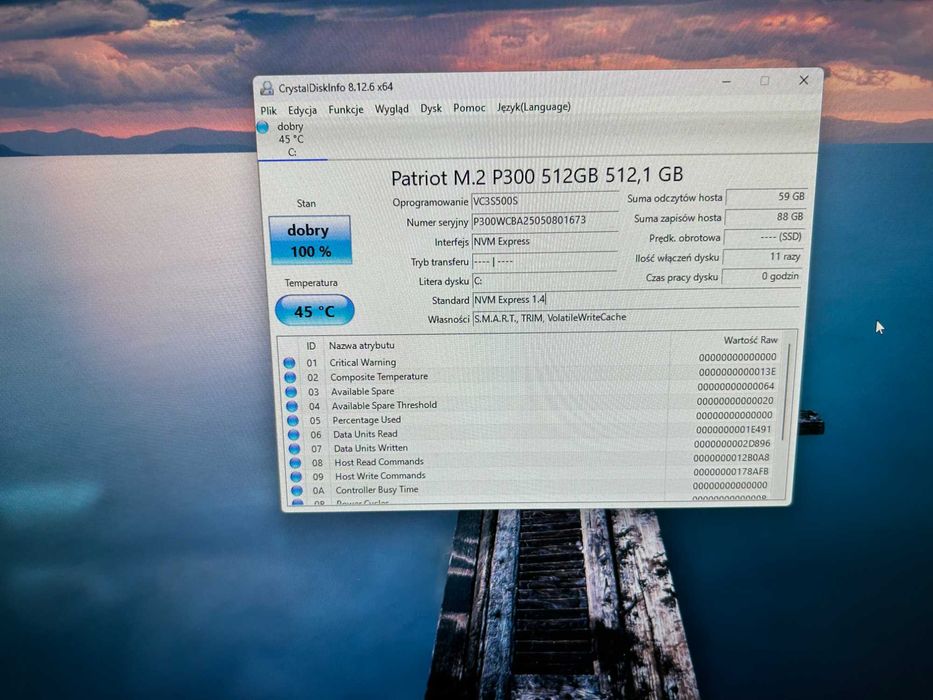Click the attribute list vertical scrollbar

coord(788,393)
